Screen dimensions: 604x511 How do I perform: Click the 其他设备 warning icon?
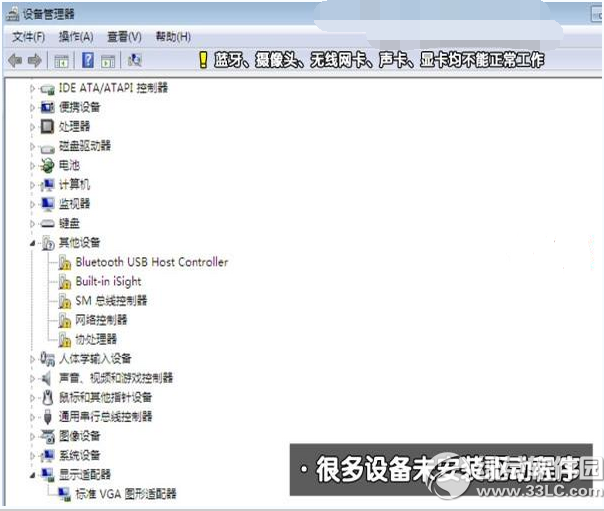[48, 243]
